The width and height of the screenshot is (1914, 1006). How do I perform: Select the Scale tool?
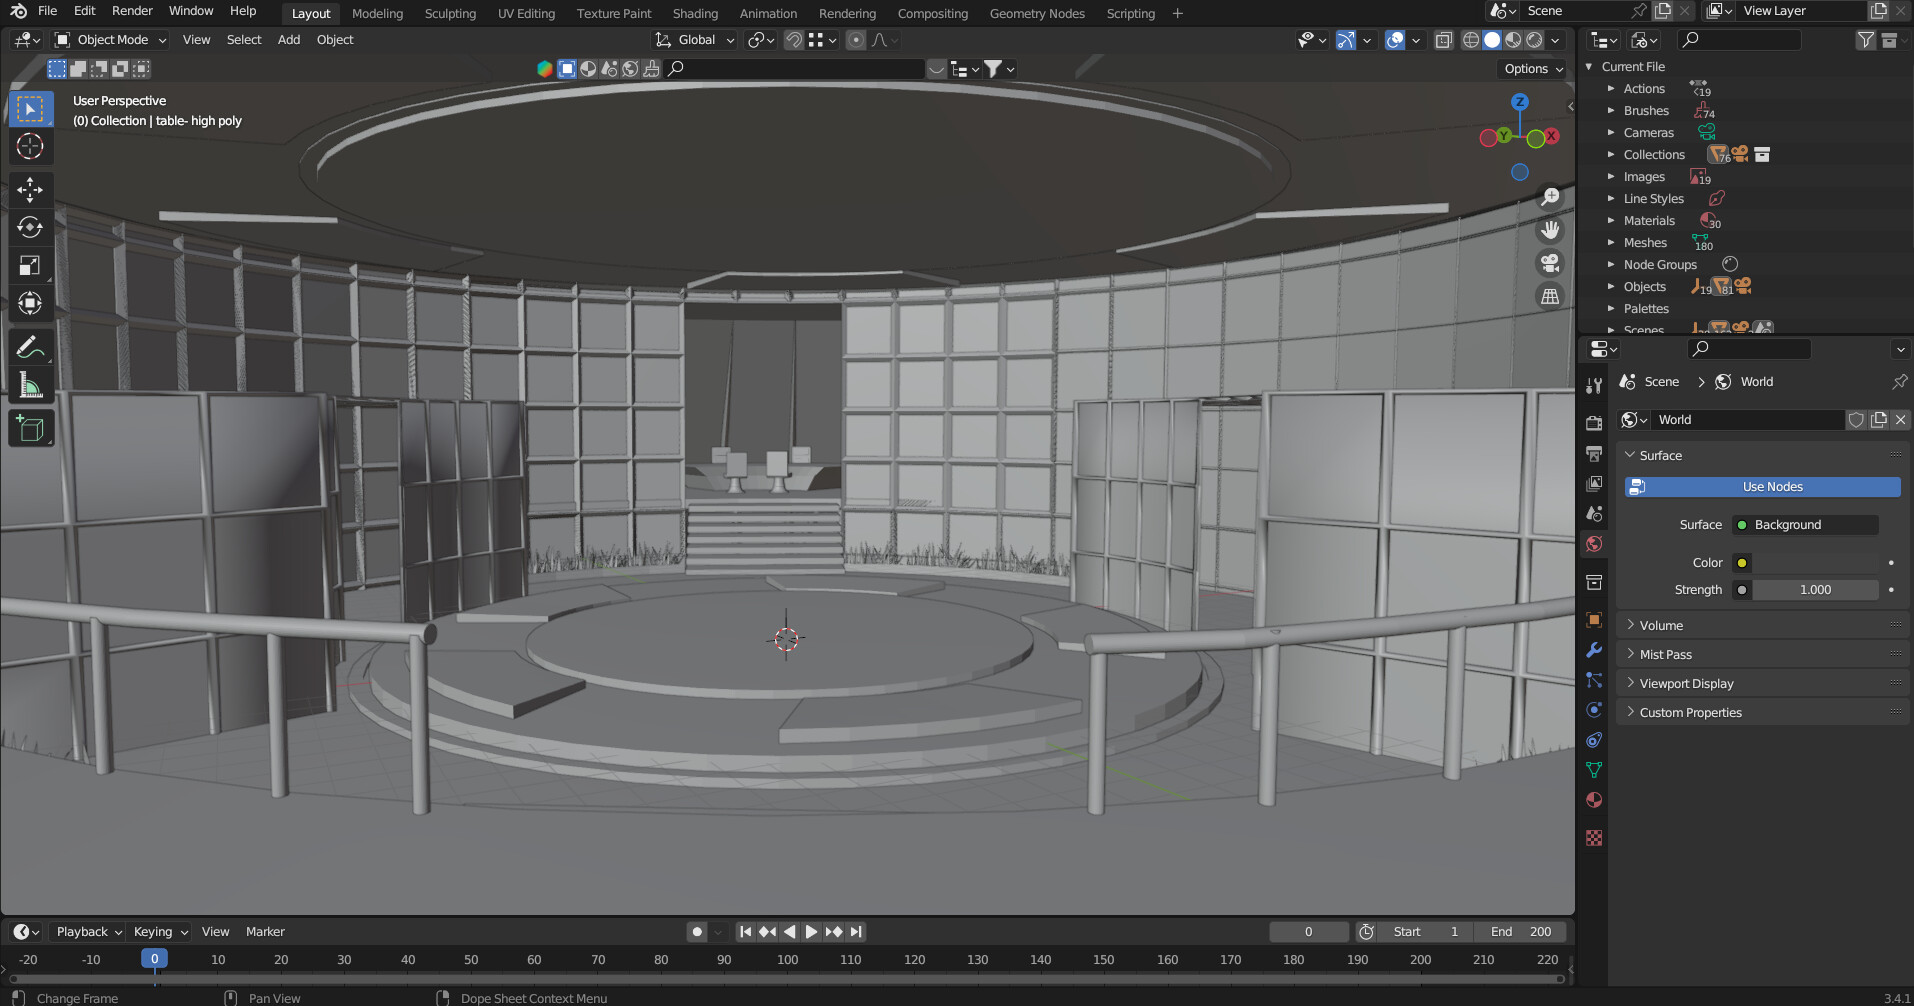point(30,265)
